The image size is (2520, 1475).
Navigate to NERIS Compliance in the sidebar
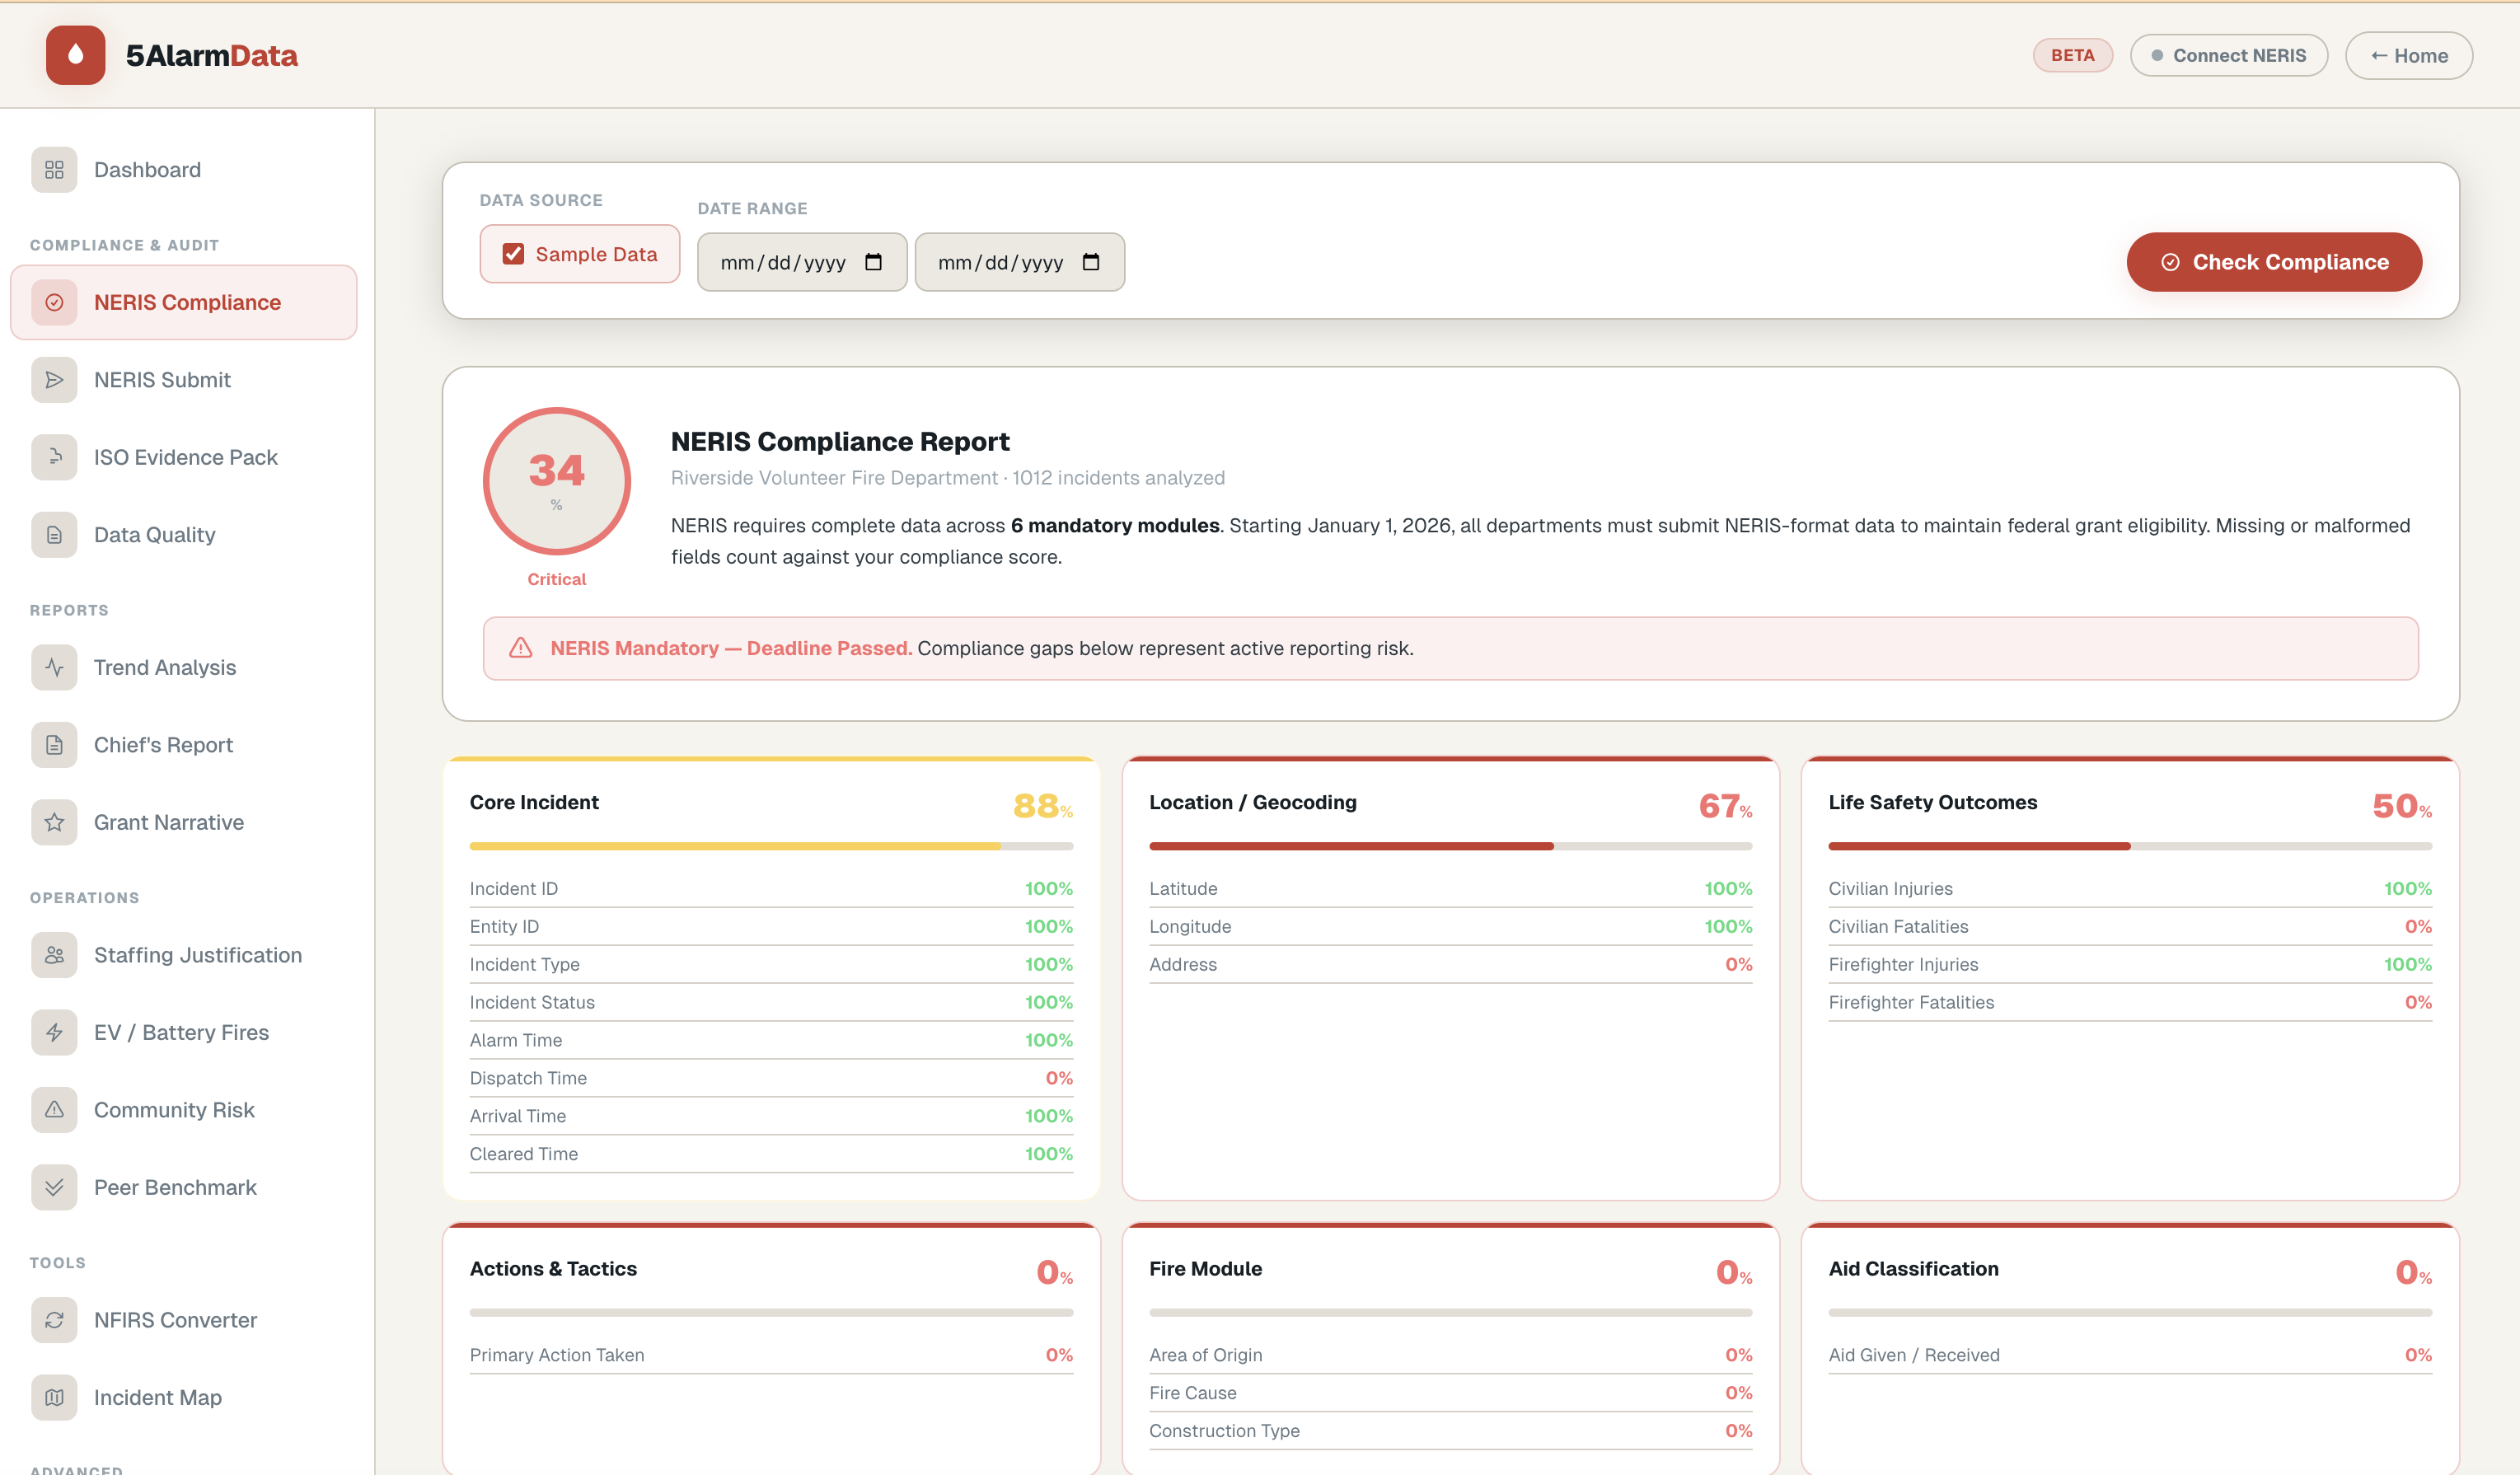point(186,301)
